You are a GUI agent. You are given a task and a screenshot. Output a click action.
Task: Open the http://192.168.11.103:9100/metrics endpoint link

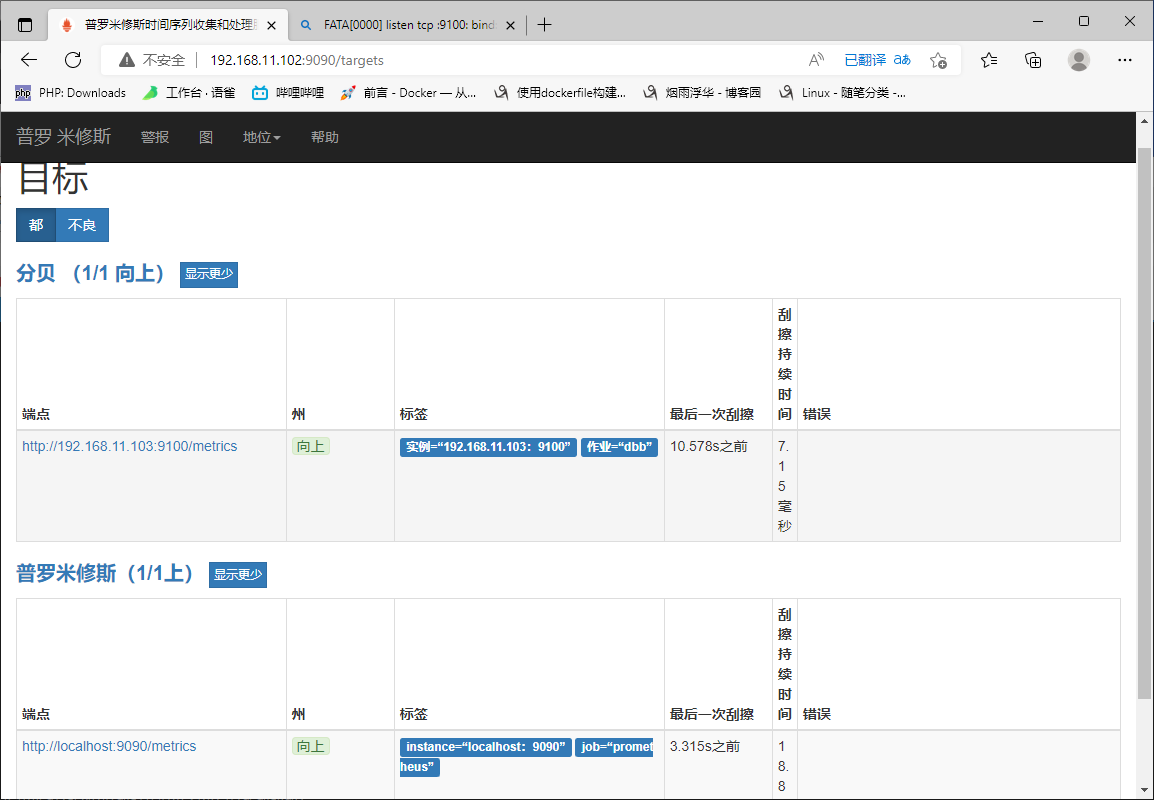tap(130, 446)
